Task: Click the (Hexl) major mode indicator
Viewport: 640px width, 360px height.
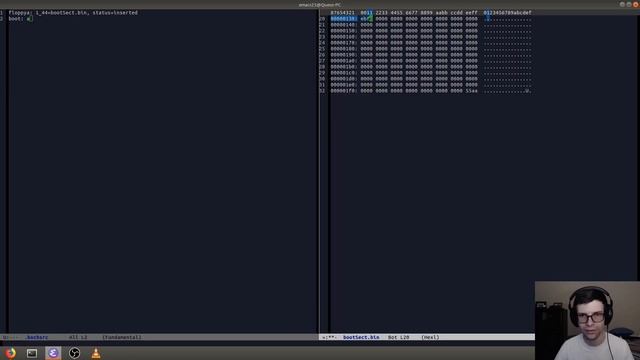Action: pyautogui.click(x=430, y=338)
